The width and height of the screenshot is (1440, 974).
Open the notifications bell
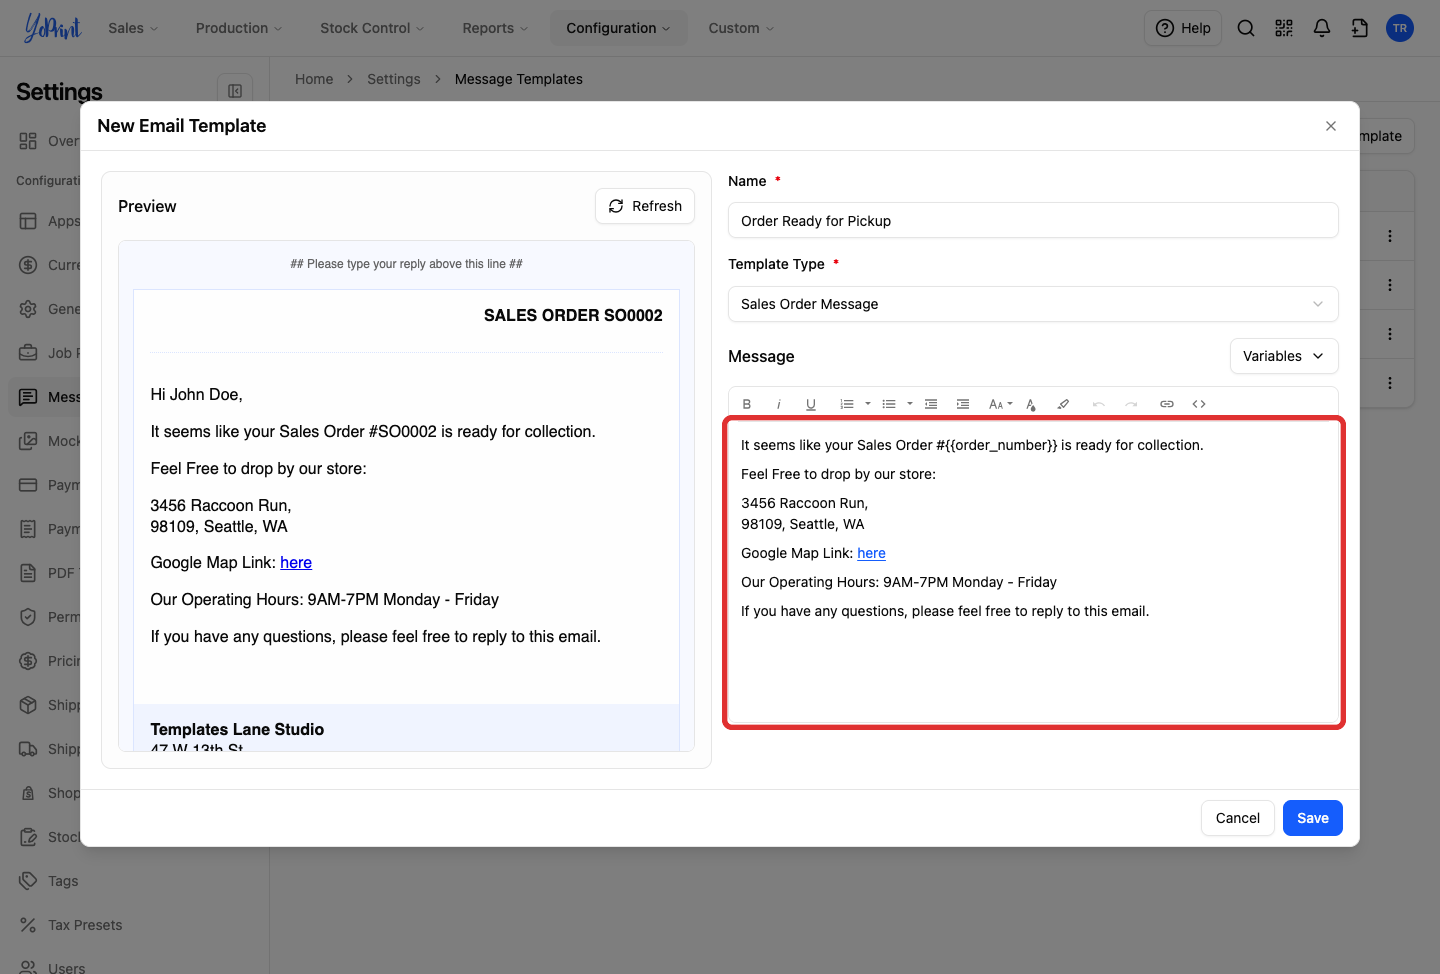[1322, 28]
